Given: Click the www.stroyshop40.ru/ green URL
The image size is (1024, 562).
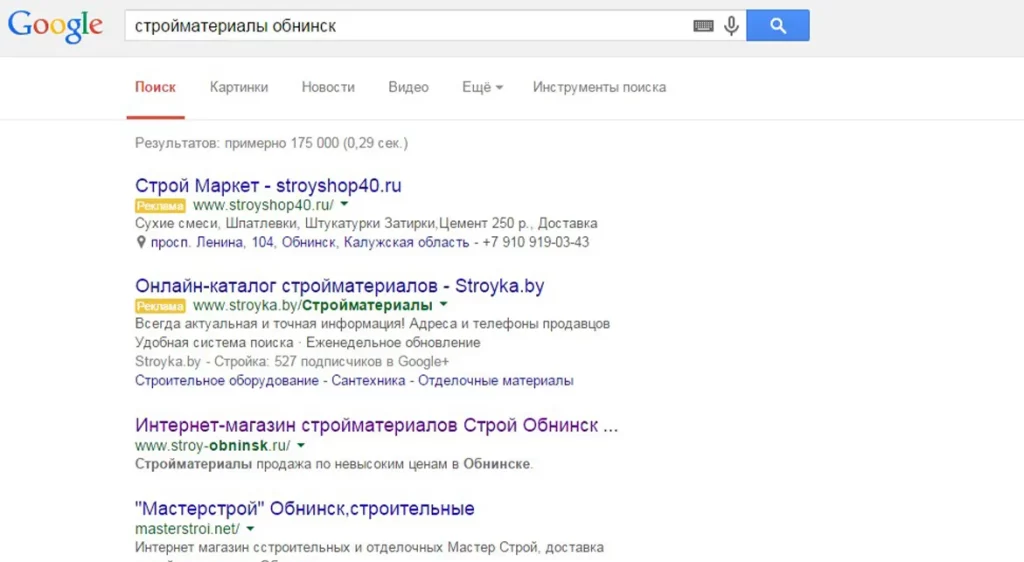Looking at the screenshot, I should pyautogui.click(x=263, y=205).
